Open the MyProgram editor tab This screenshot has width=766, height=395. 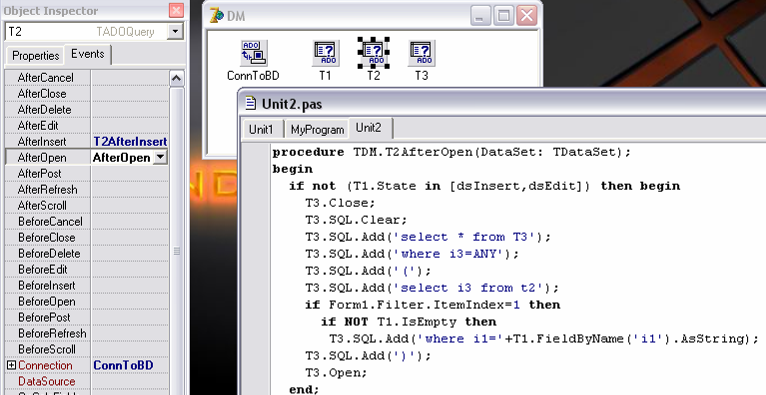317,129
